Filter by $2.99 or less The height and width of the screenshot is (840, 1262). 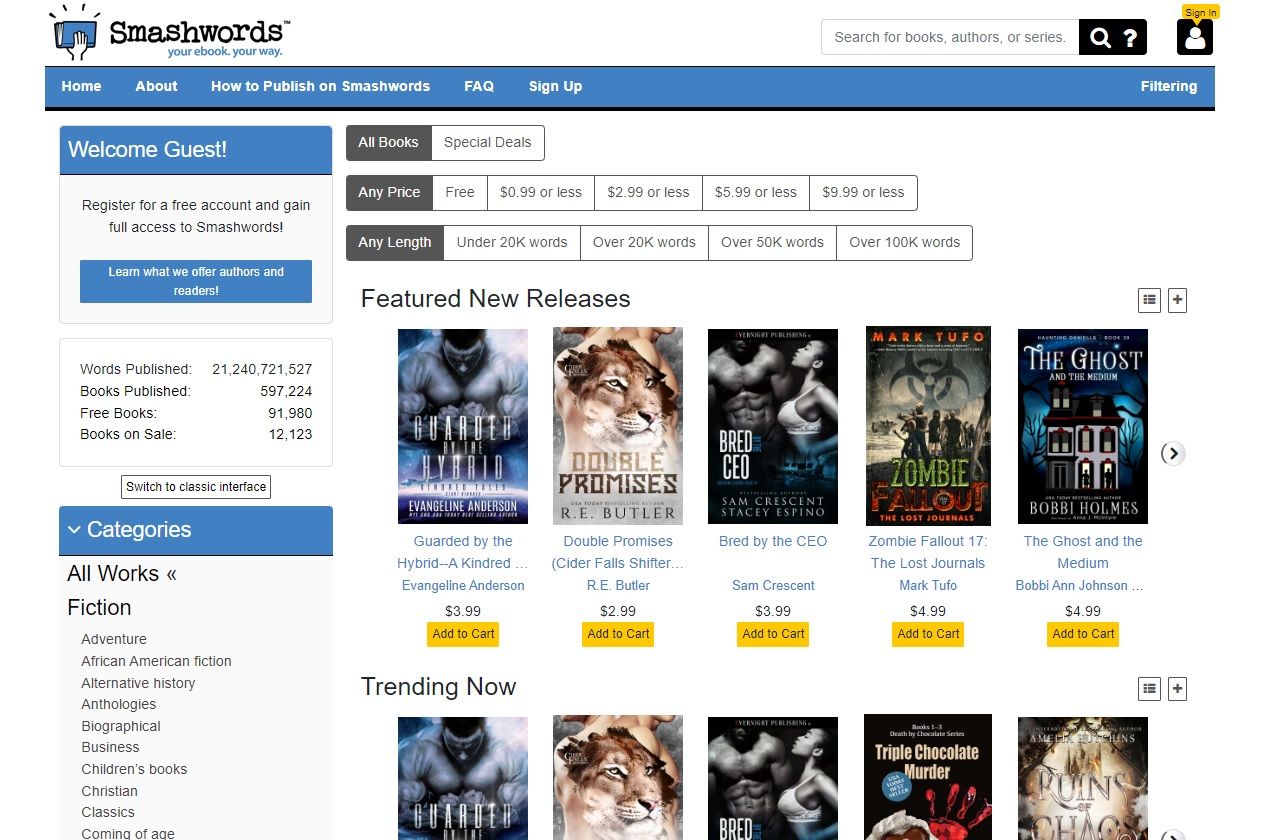[x=648, y=192]
